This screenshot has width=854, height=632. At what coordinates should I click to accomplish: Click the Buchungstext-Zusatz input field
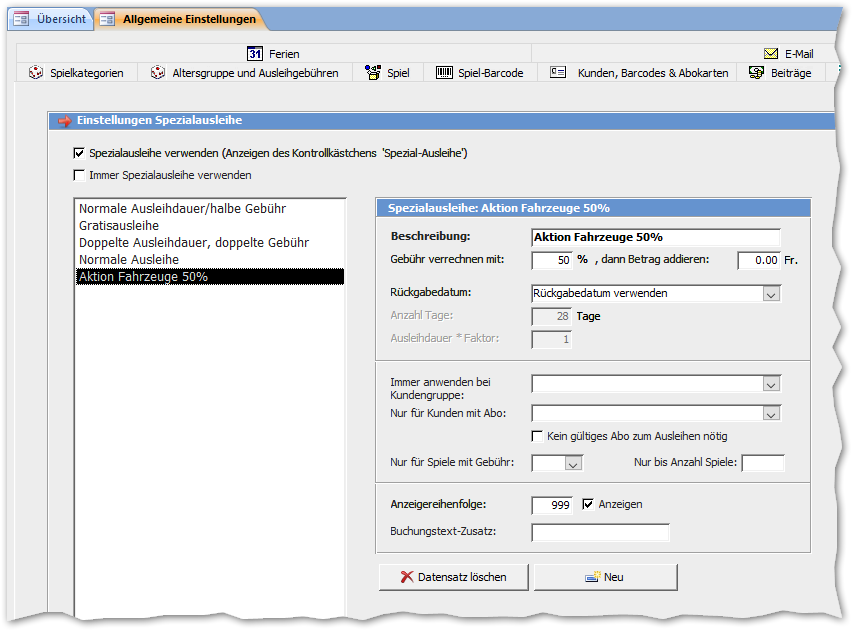coord(600,532)
